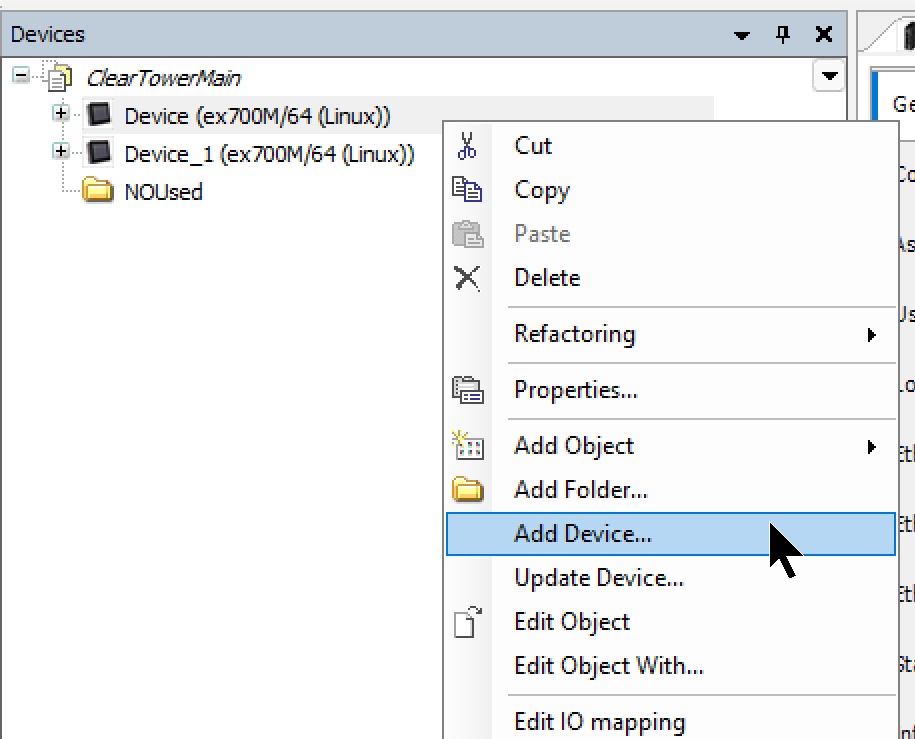The height and width of the screenshot is (739, 915).
Task: Click the X Delete icon
Action: pos(467,278)
